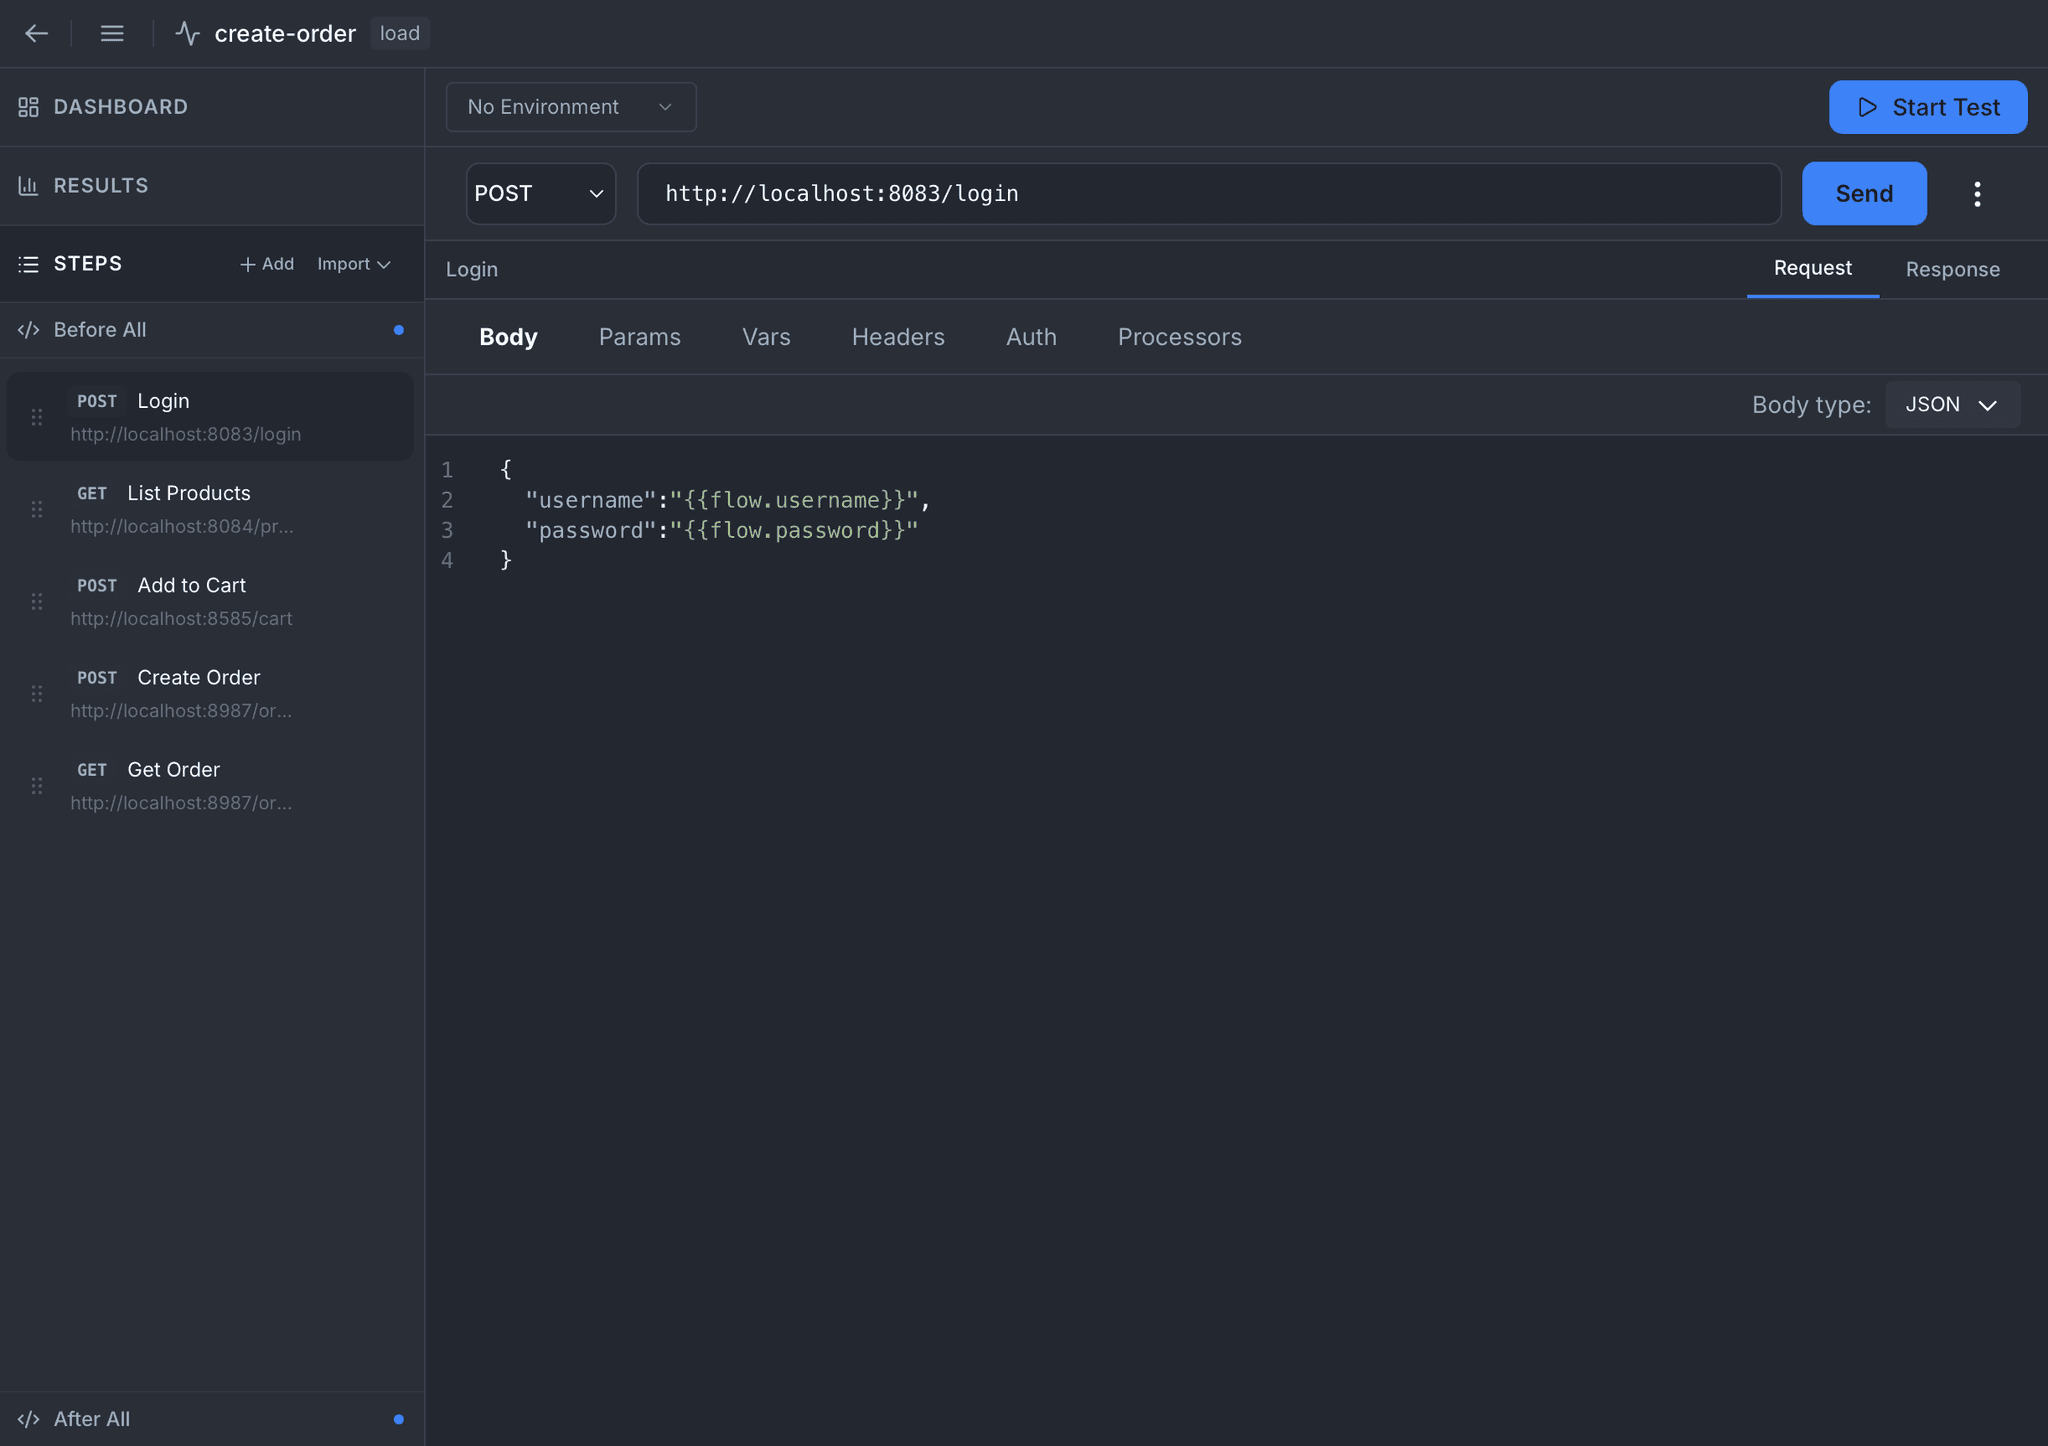Click the Steps list icon
2048x1446 pixels.
coord(28,264)
